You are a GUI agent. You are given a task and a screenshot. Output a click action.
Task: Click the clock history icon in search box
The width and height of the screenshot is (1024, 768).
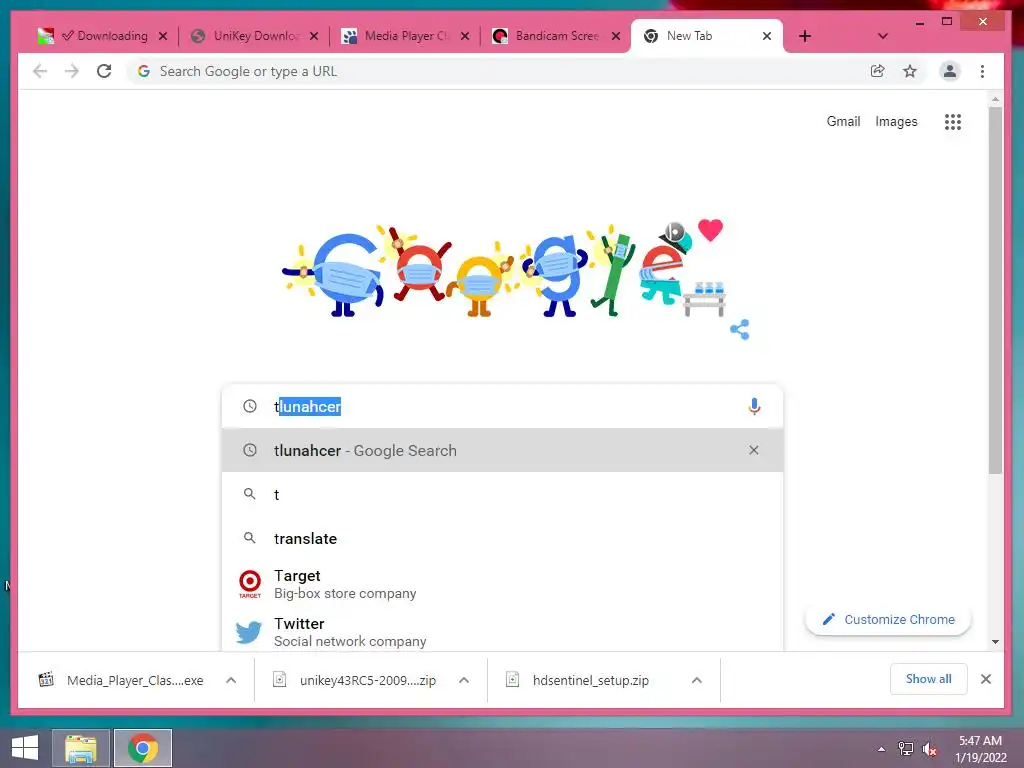(x=249, y=406)
